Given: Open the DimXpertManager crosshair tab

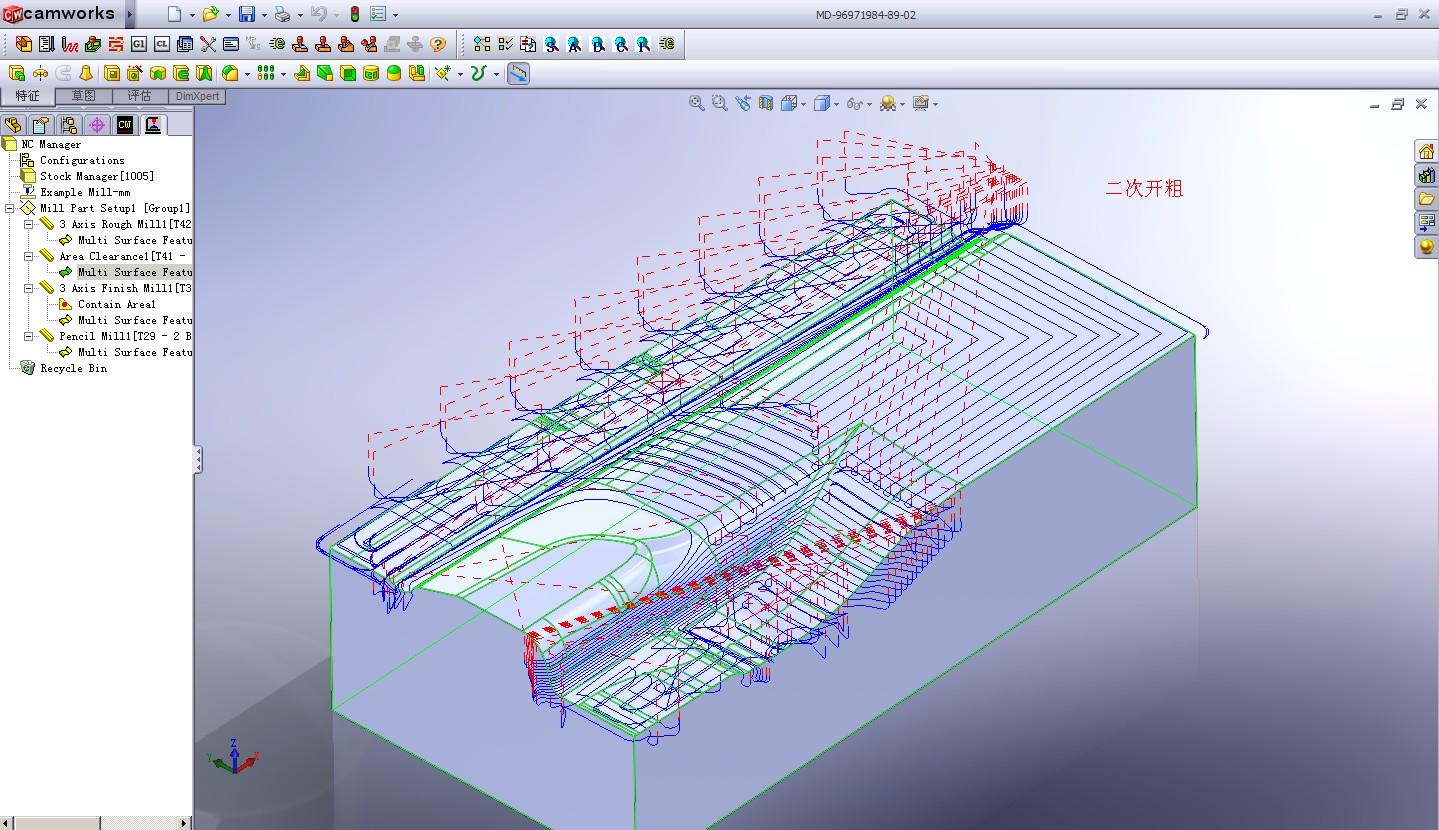Looking at the screenshot, I should [x=97, y=125].
